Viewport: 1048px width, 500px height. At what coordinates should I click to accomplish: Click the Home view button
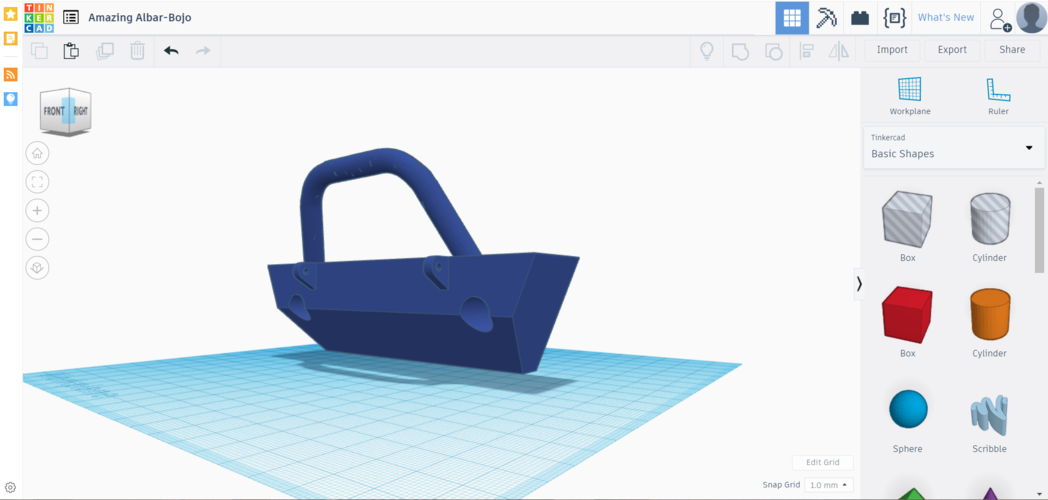pos(37,153)
